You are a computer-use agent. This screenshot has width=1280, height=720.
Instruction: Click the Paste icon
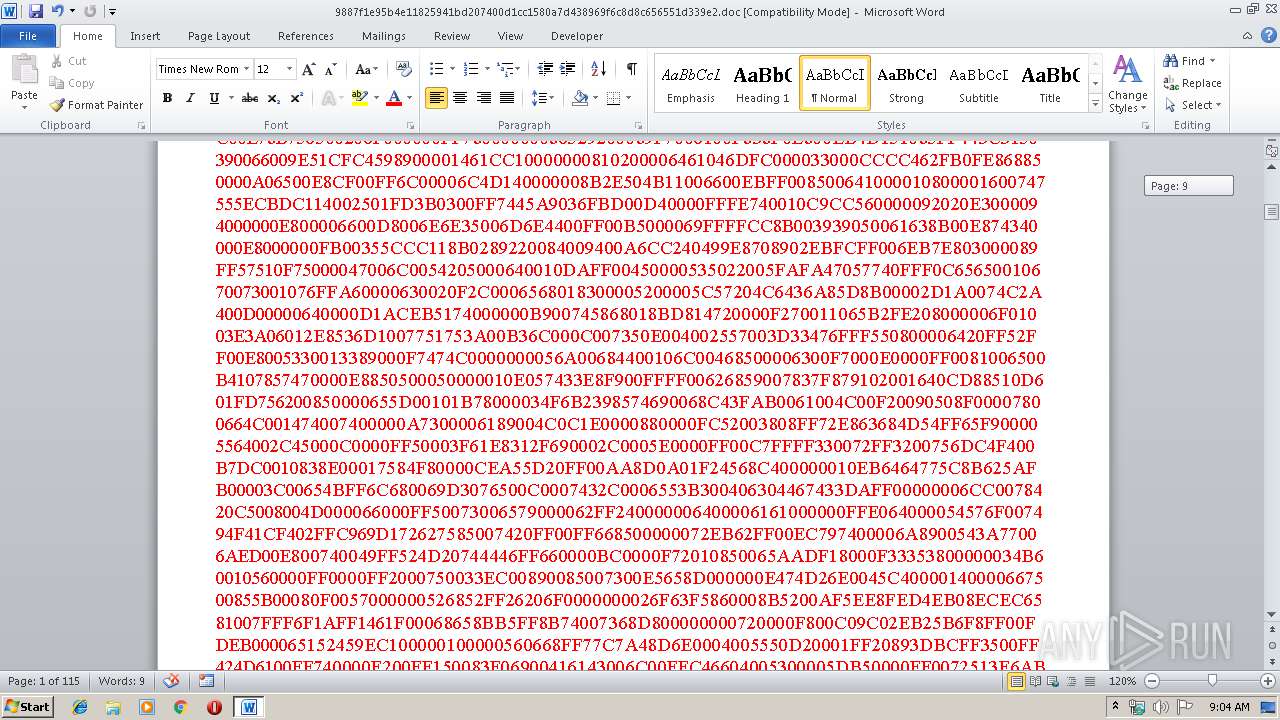[24, 70]
